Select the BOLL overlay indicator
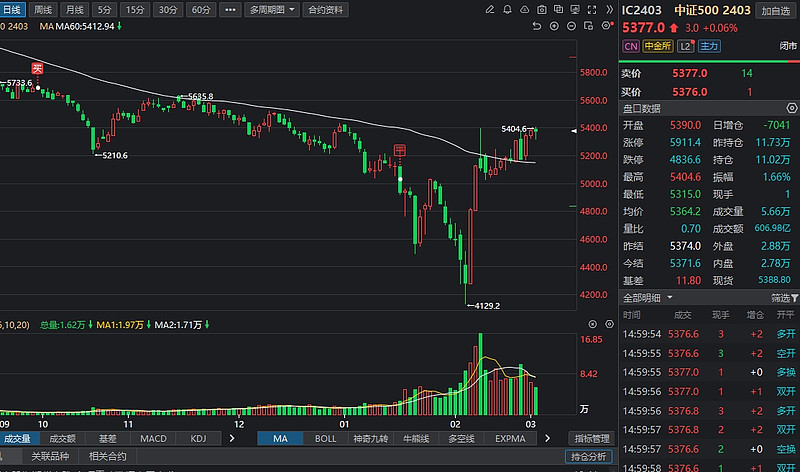The image size is (800, 472). [x=326, y=438]
